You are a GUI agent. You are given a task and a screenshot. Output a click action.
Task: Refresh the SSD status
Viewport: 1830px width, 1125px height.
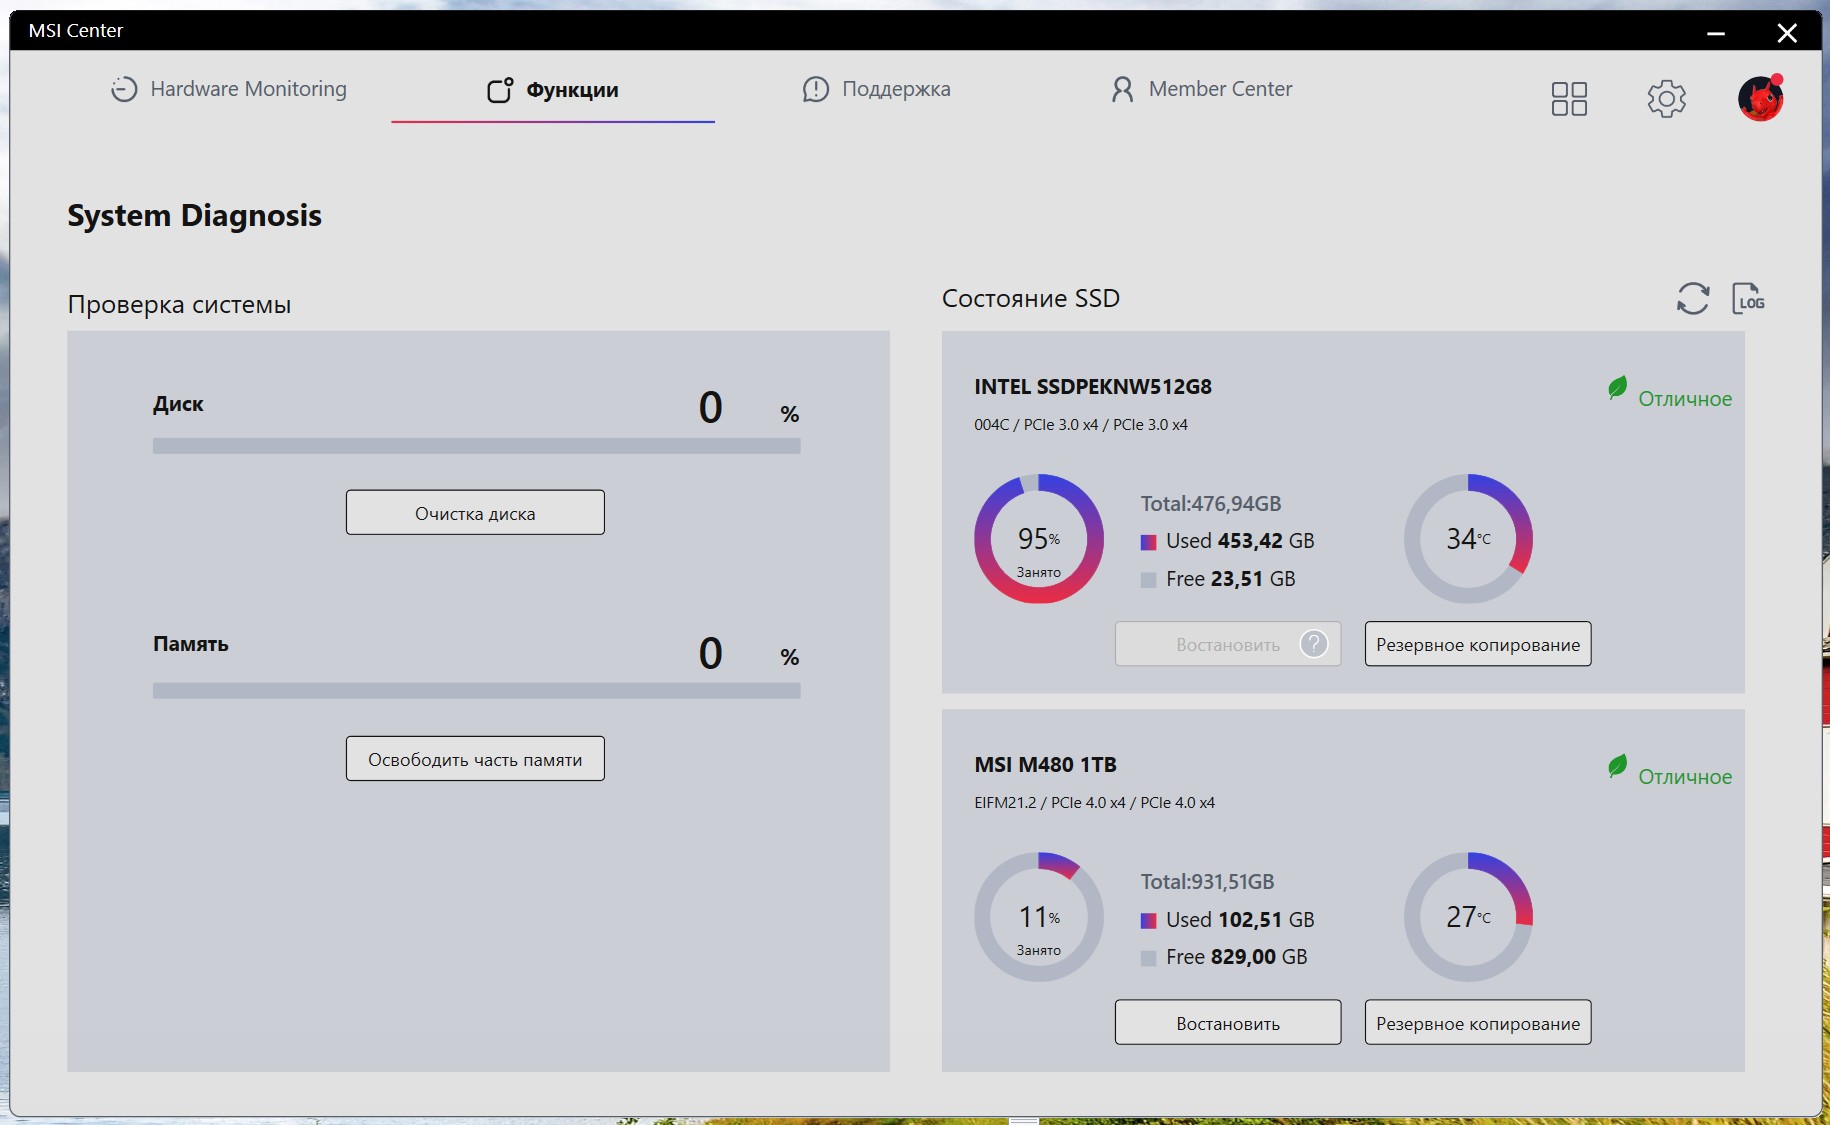[1693, 298]
